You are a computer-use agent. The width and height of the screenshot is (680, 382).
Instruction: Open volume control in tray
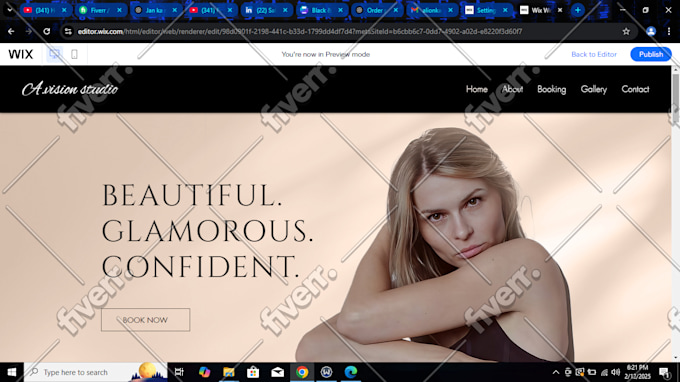point(615,372)
